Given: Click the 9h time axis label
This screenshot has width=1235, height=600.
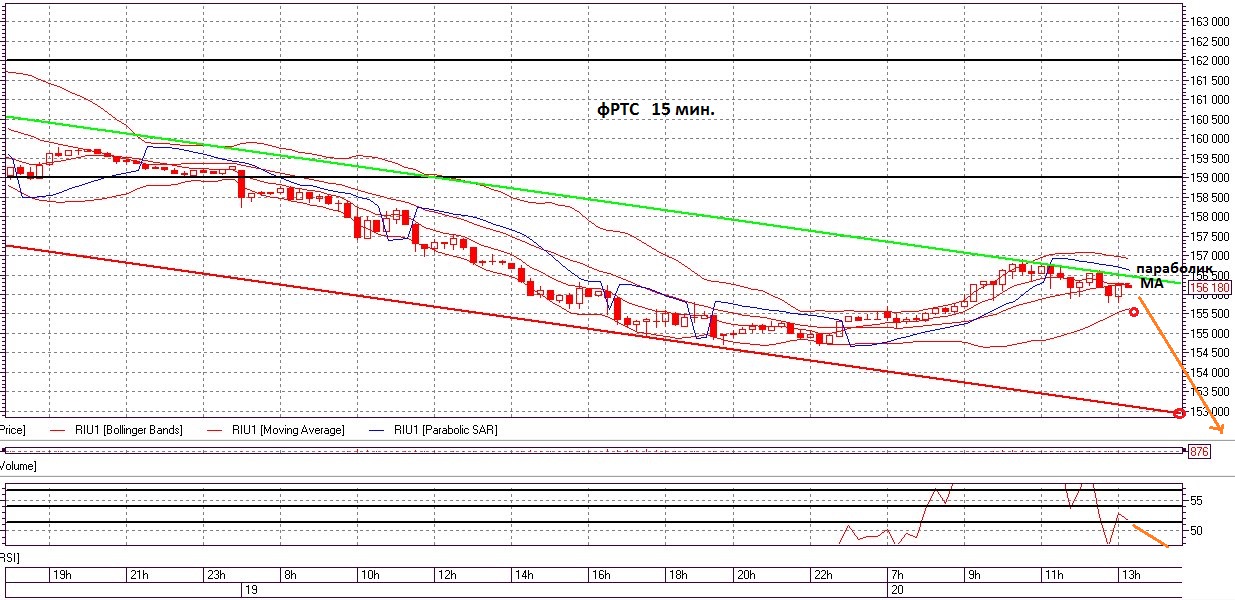Looking at the screenshot, I should point(973,575).
